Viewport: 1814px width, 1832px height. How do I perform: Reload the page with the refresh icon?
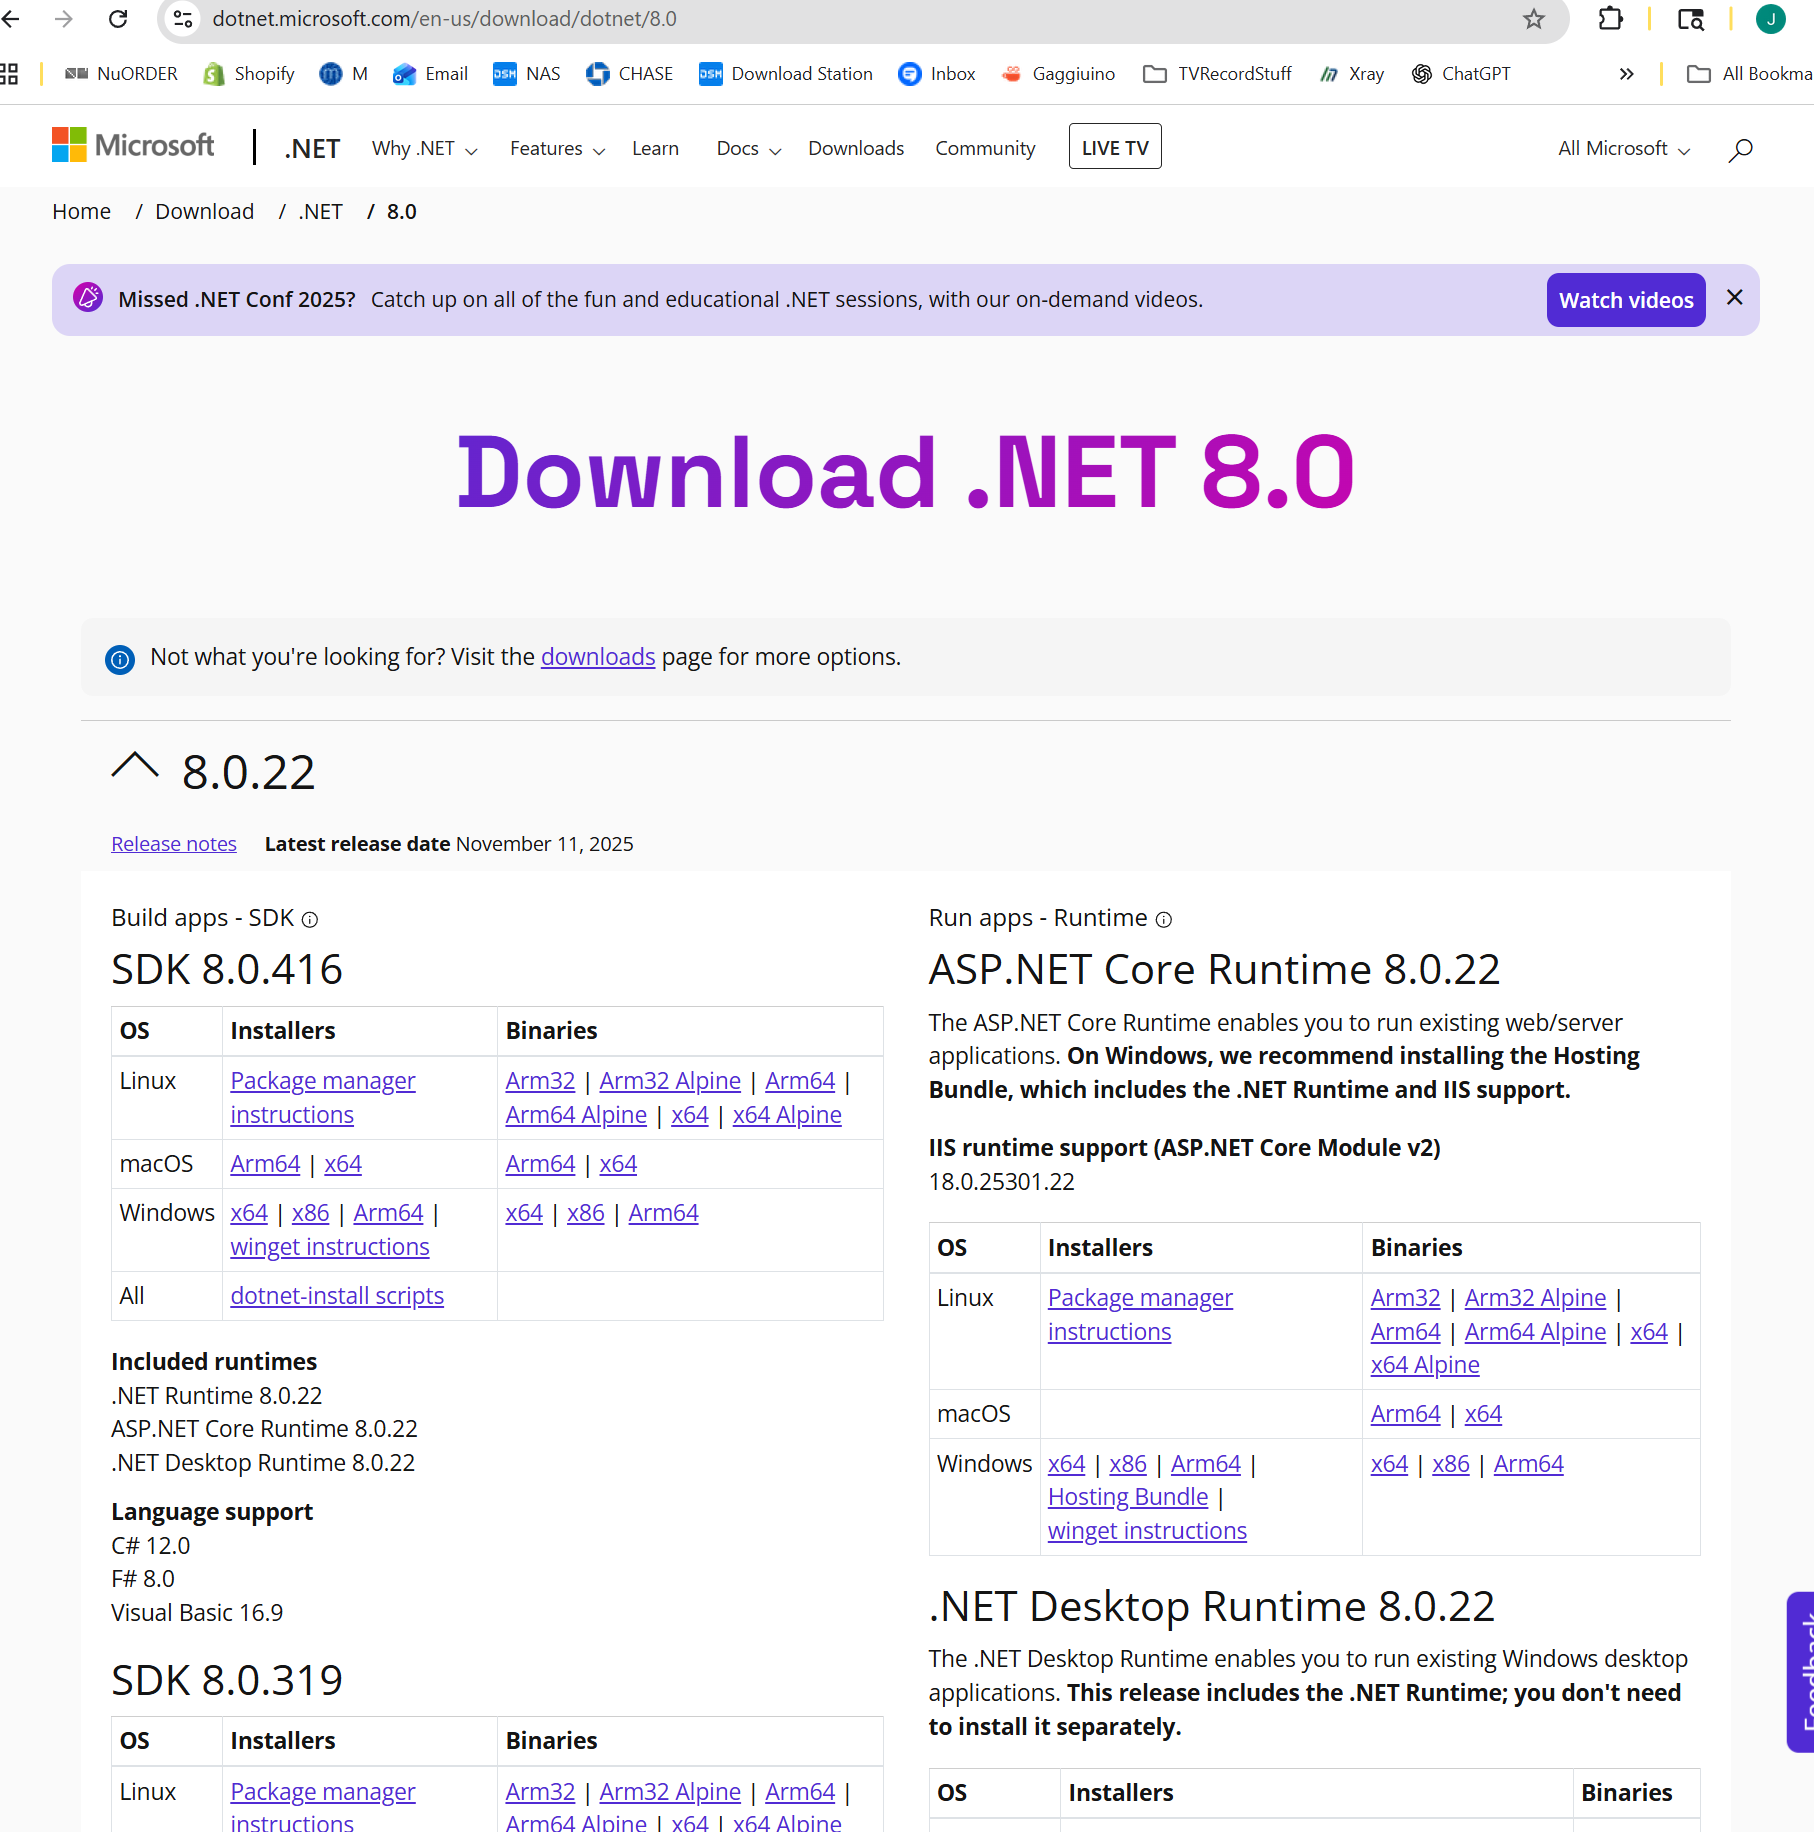coord(119,18)
